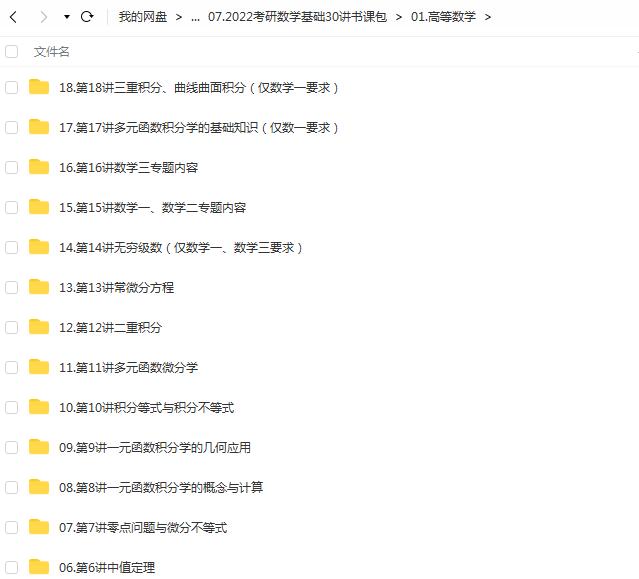
Task: Click folder icon of 16.第16讲数学三专题内容
Action: [39, 167]
